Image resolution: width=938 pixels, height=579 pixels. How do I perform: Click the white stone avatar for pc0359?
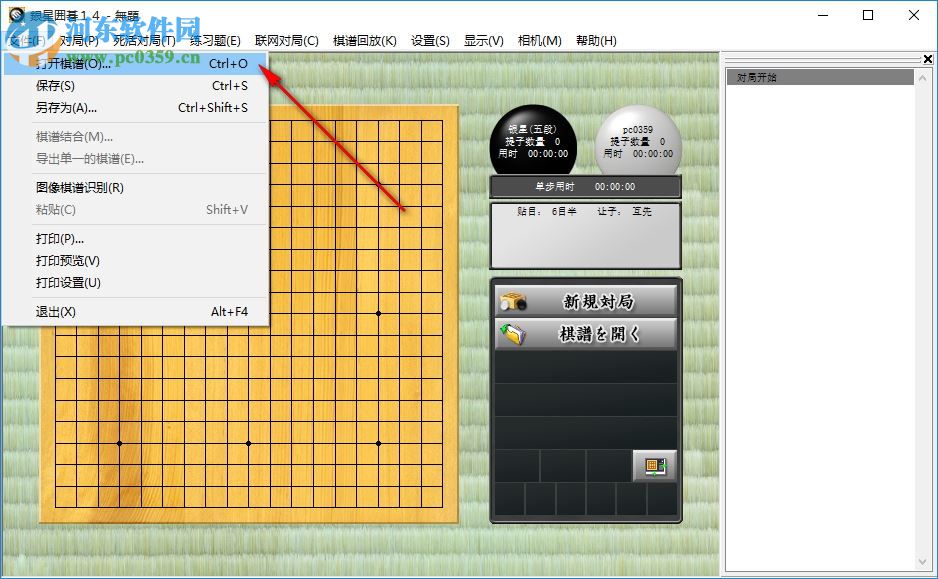pos(637,140)
